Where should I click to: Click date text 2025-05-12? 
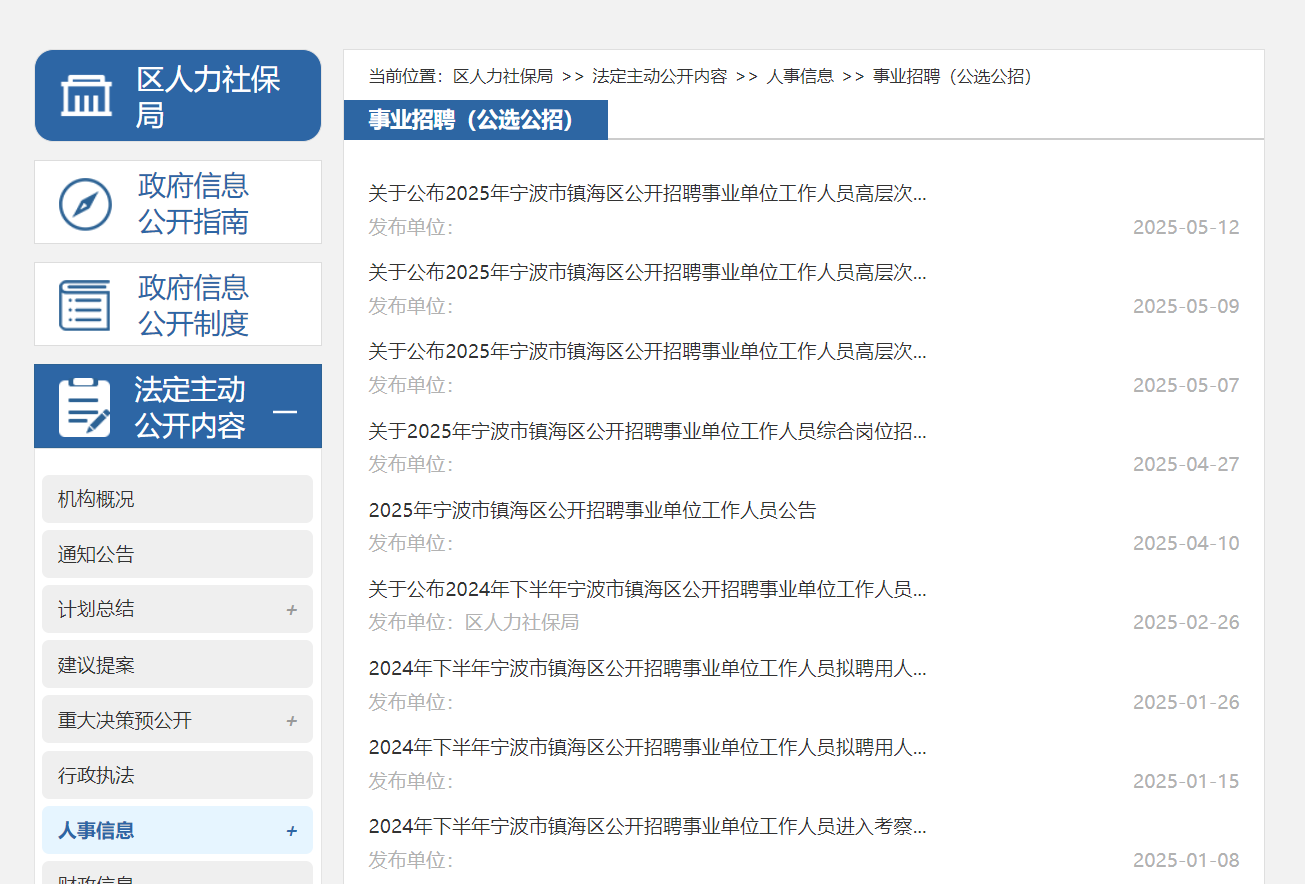[x=1186, y=227]
